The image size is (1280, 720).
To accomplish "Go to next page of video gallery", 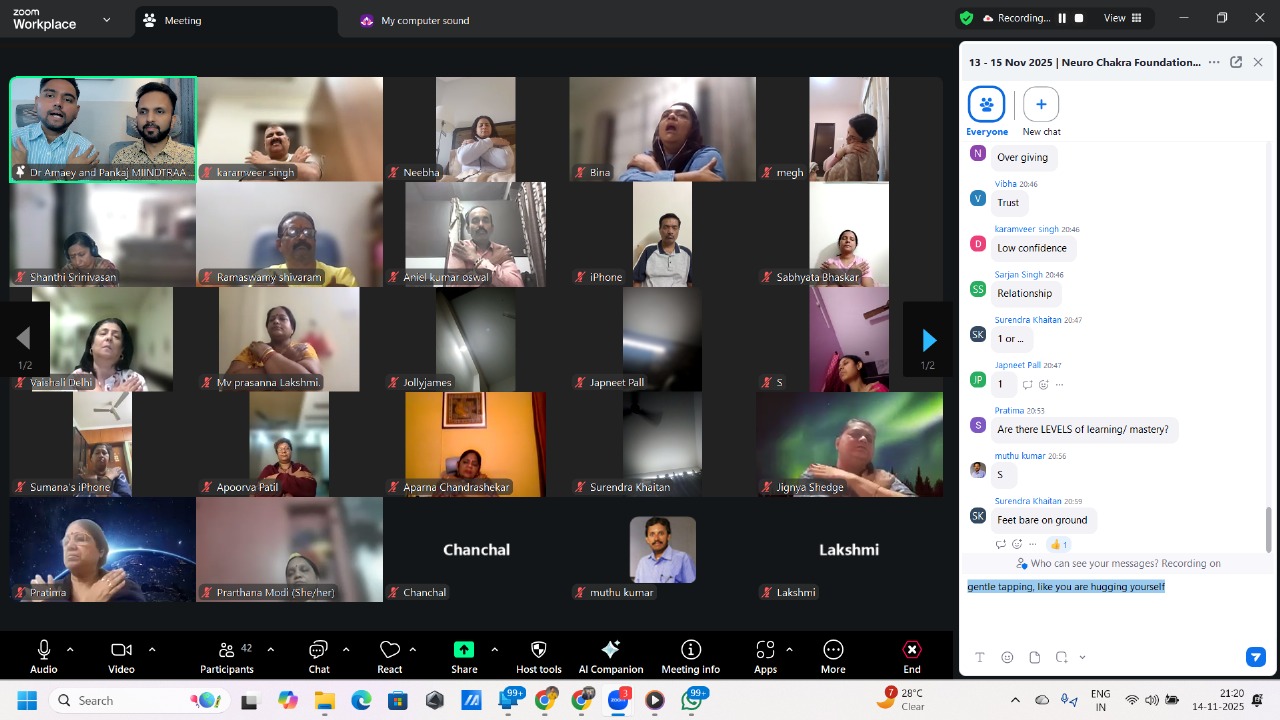I will point(928,340).
